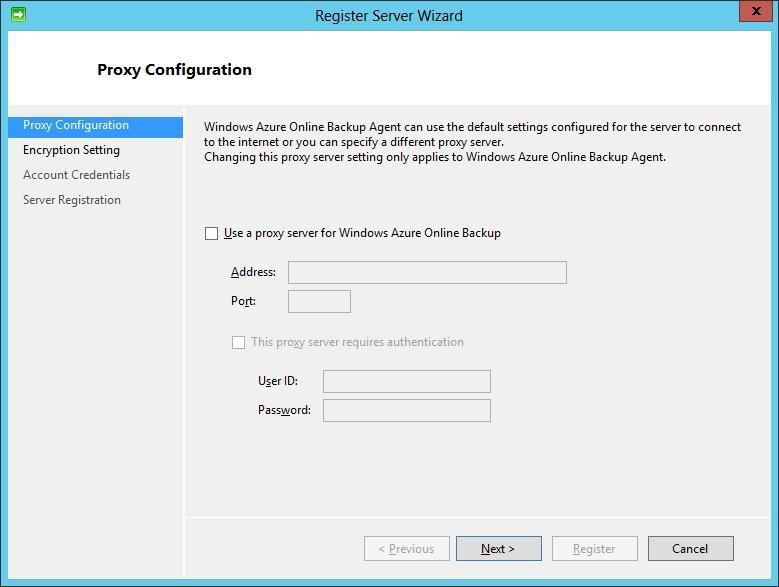The image size is (779, 587).
Task: Go to Account Credentials step
Action: [x=77, y=175]
